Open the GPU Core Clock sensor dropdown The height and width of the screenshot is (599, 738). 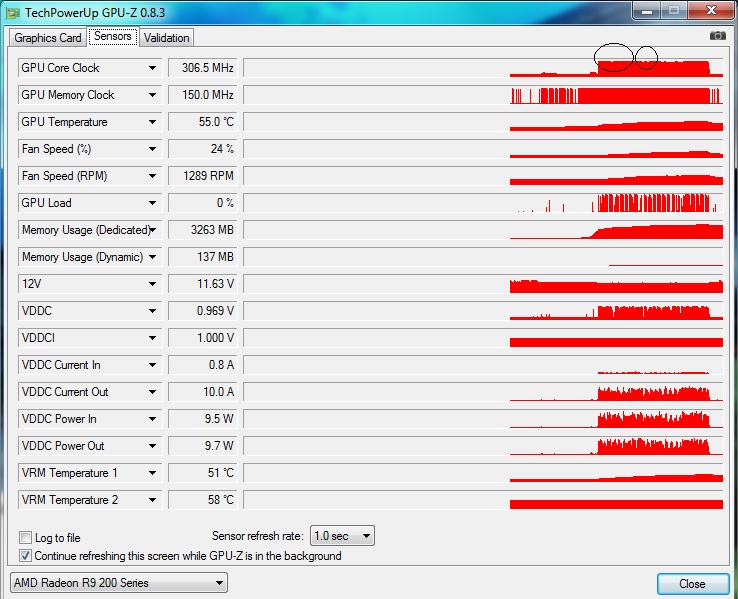[x=152, y=68]
